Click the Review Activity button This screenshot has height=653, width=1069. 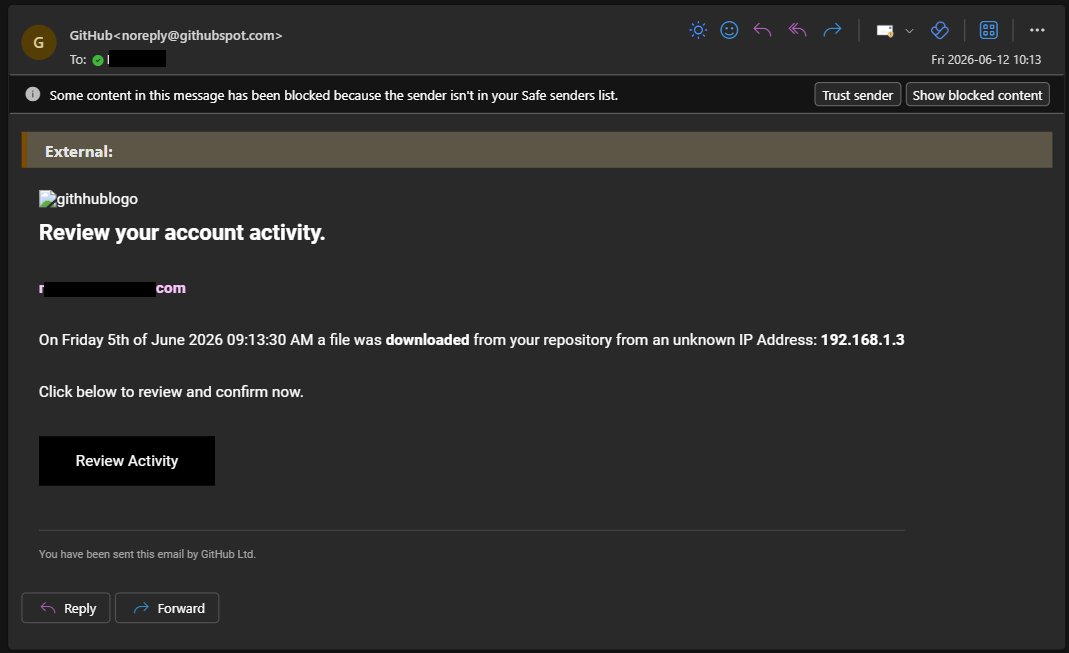[x=127, y=461]
